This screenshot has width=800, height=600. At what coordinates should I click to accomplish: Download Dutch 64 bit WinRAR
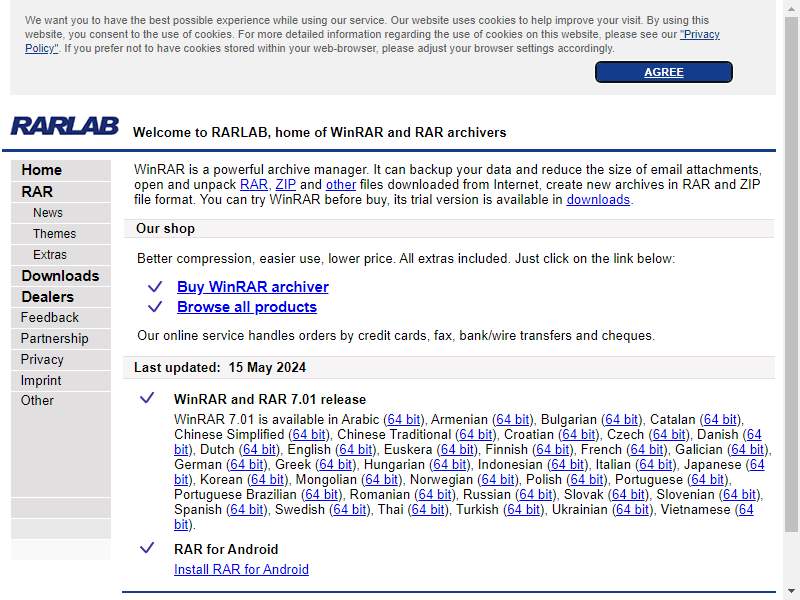(259, 449)
